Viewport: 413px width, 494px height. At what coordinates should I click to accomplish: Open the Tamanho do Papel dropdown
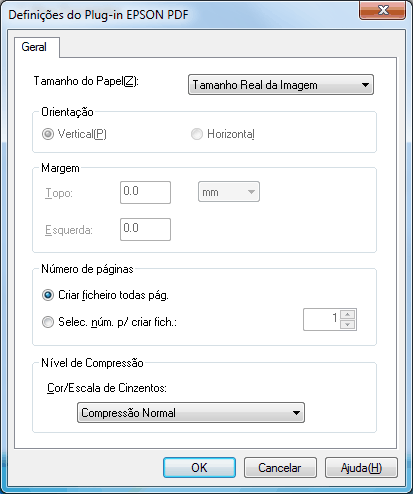tap(281, 85)
